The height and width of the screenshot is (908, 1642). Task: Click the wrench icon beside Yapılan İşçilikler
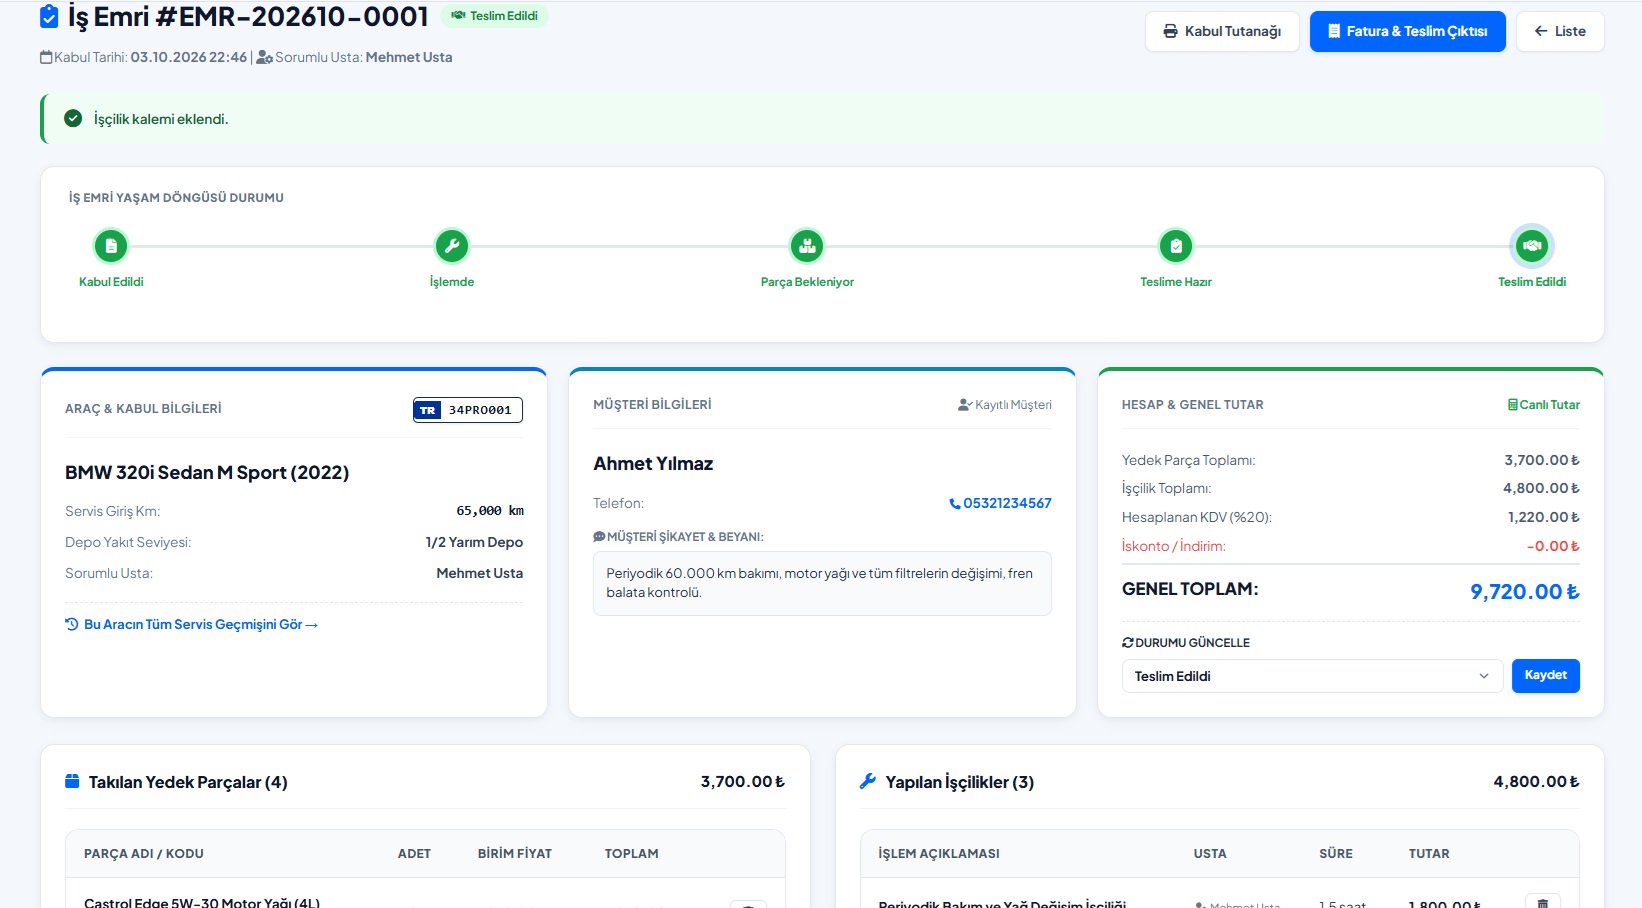[868, 781]
